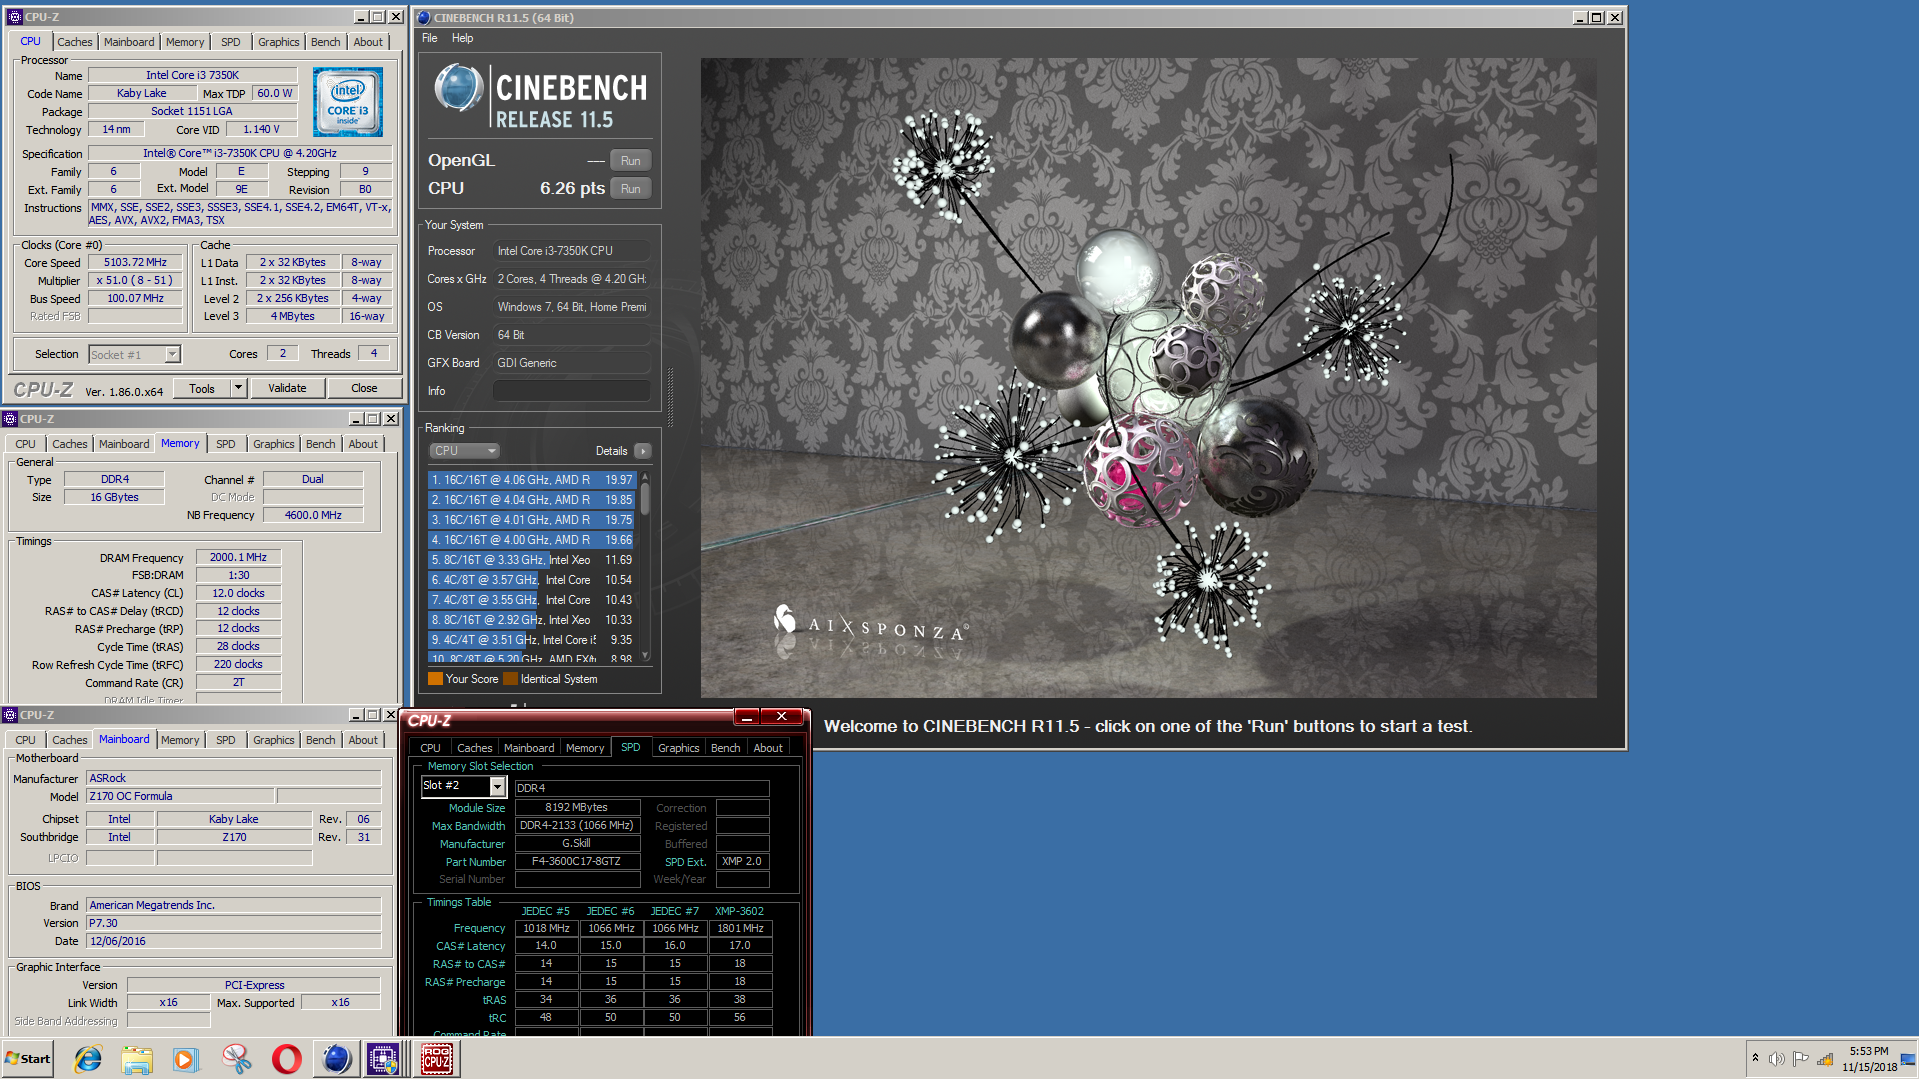Viewport: 1919px width, 1079px height.
Task: Show hidden tray icons arrow
Action: pos(1755,1058)
